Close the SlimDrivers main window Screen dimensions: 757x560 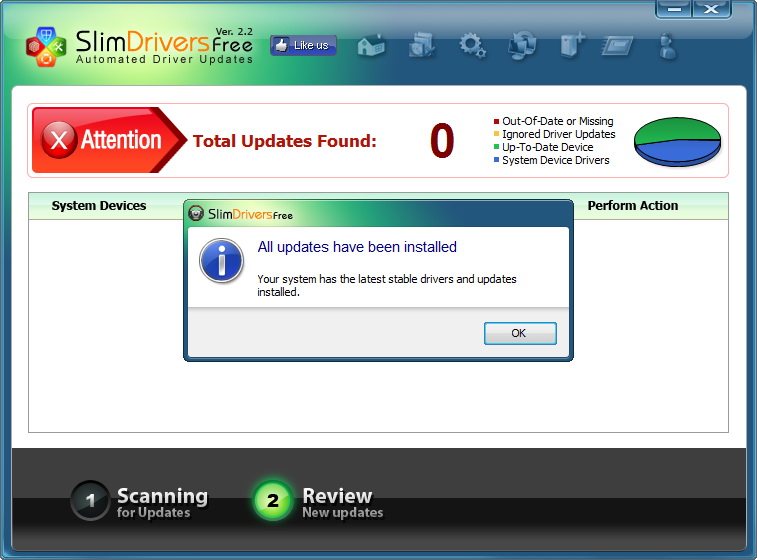pyautogui.click(x=711, y=9)
